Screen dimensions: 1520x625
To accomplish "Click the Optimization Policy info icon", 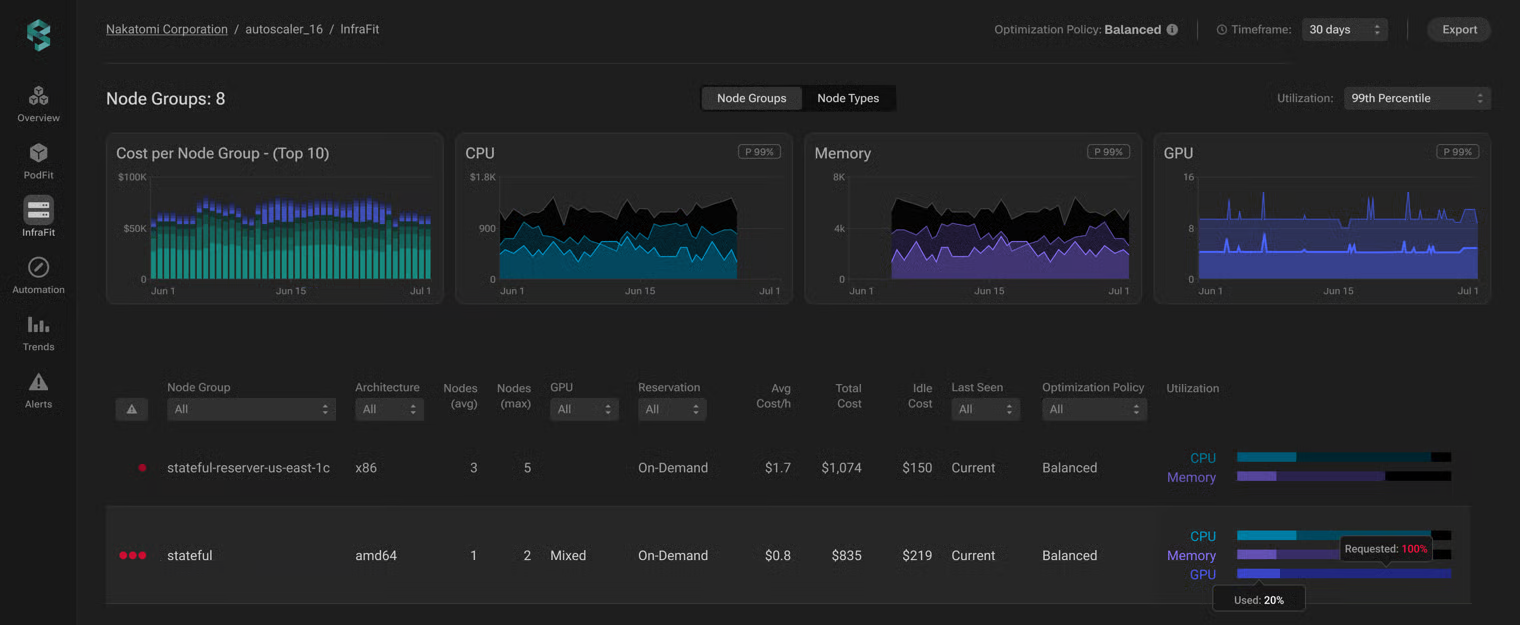I will pyautogui.click(x=1172, y=30).
